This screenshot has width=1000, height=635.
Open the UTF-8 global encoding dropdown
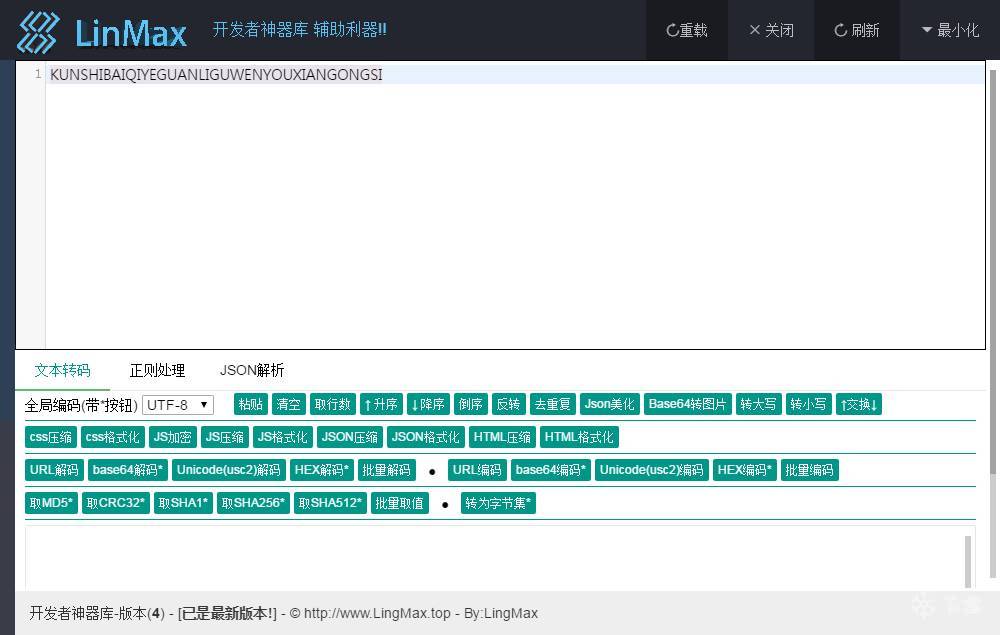tap(177, 405)
